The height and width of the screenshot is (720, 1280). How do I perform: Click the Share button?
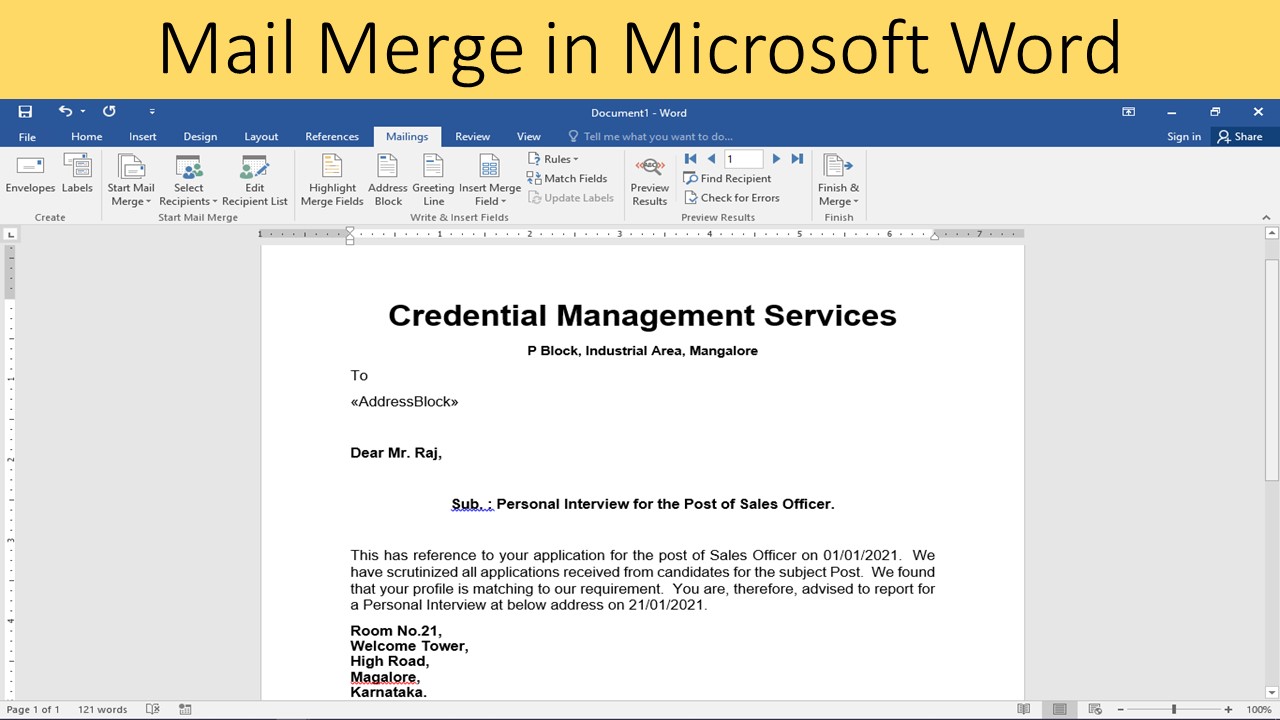click(1240, 136)
